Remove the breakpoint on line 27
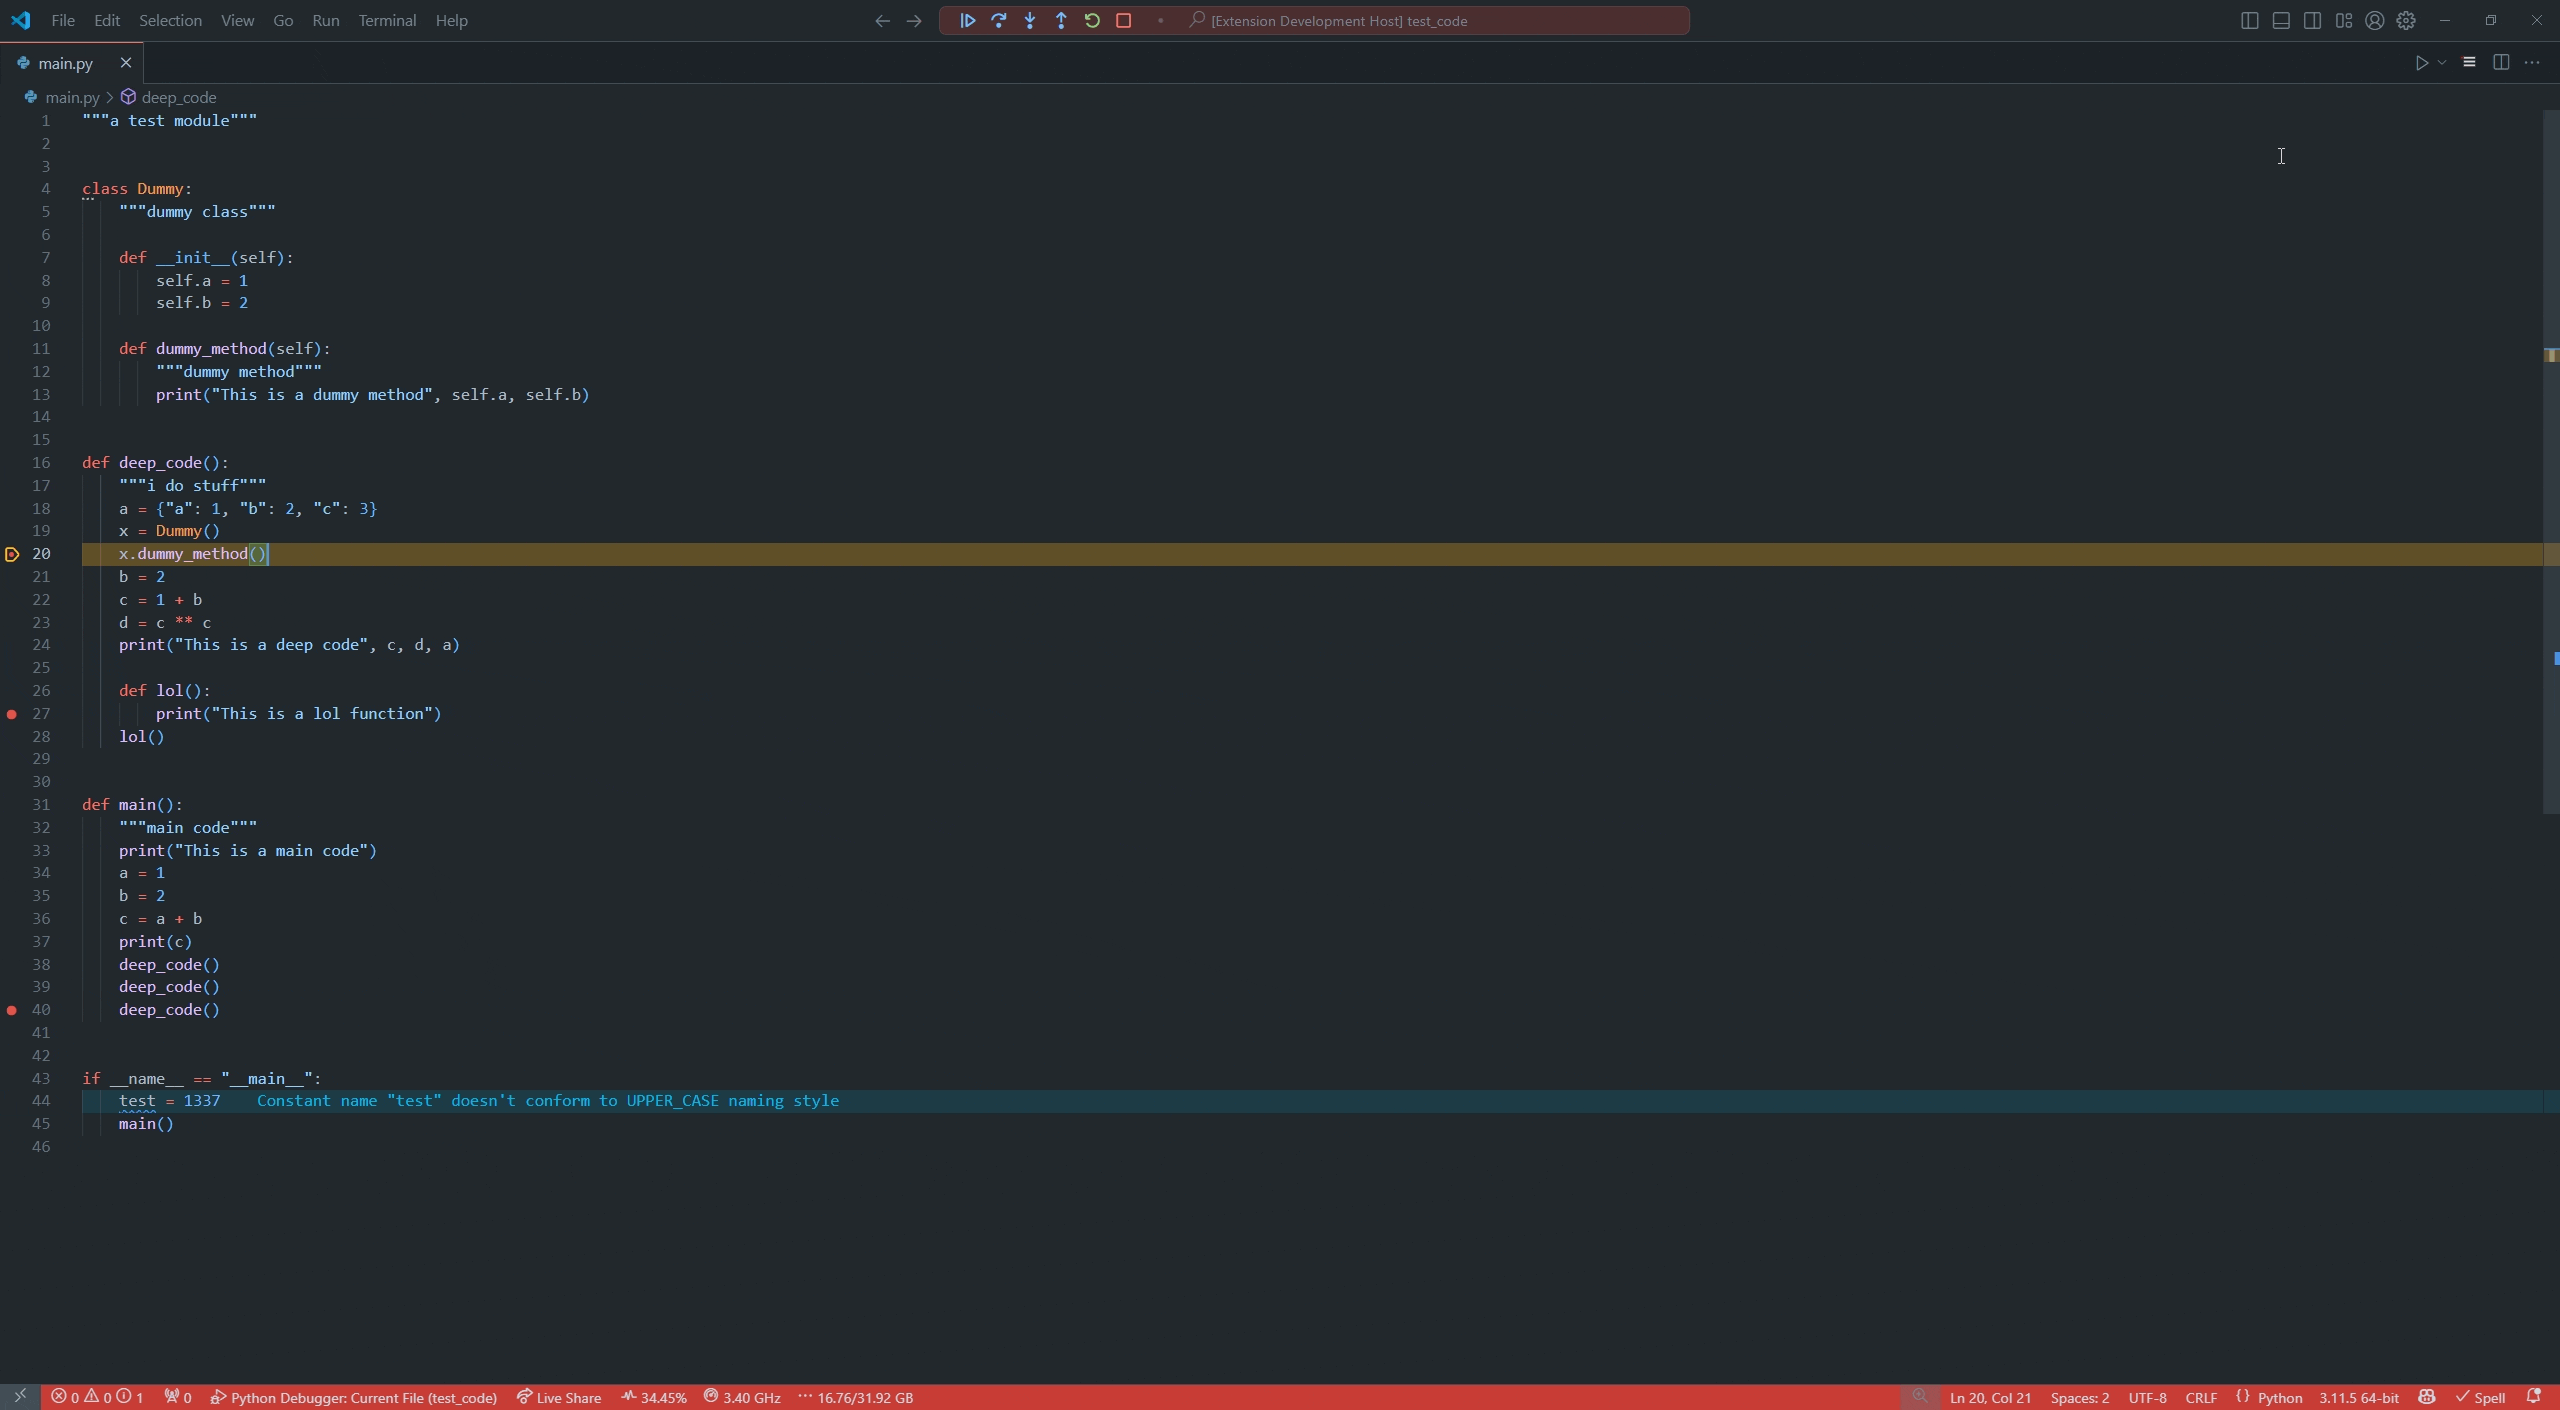Image resolution: width=2560 pixels, height=1410 pixels. pos(12,714)
